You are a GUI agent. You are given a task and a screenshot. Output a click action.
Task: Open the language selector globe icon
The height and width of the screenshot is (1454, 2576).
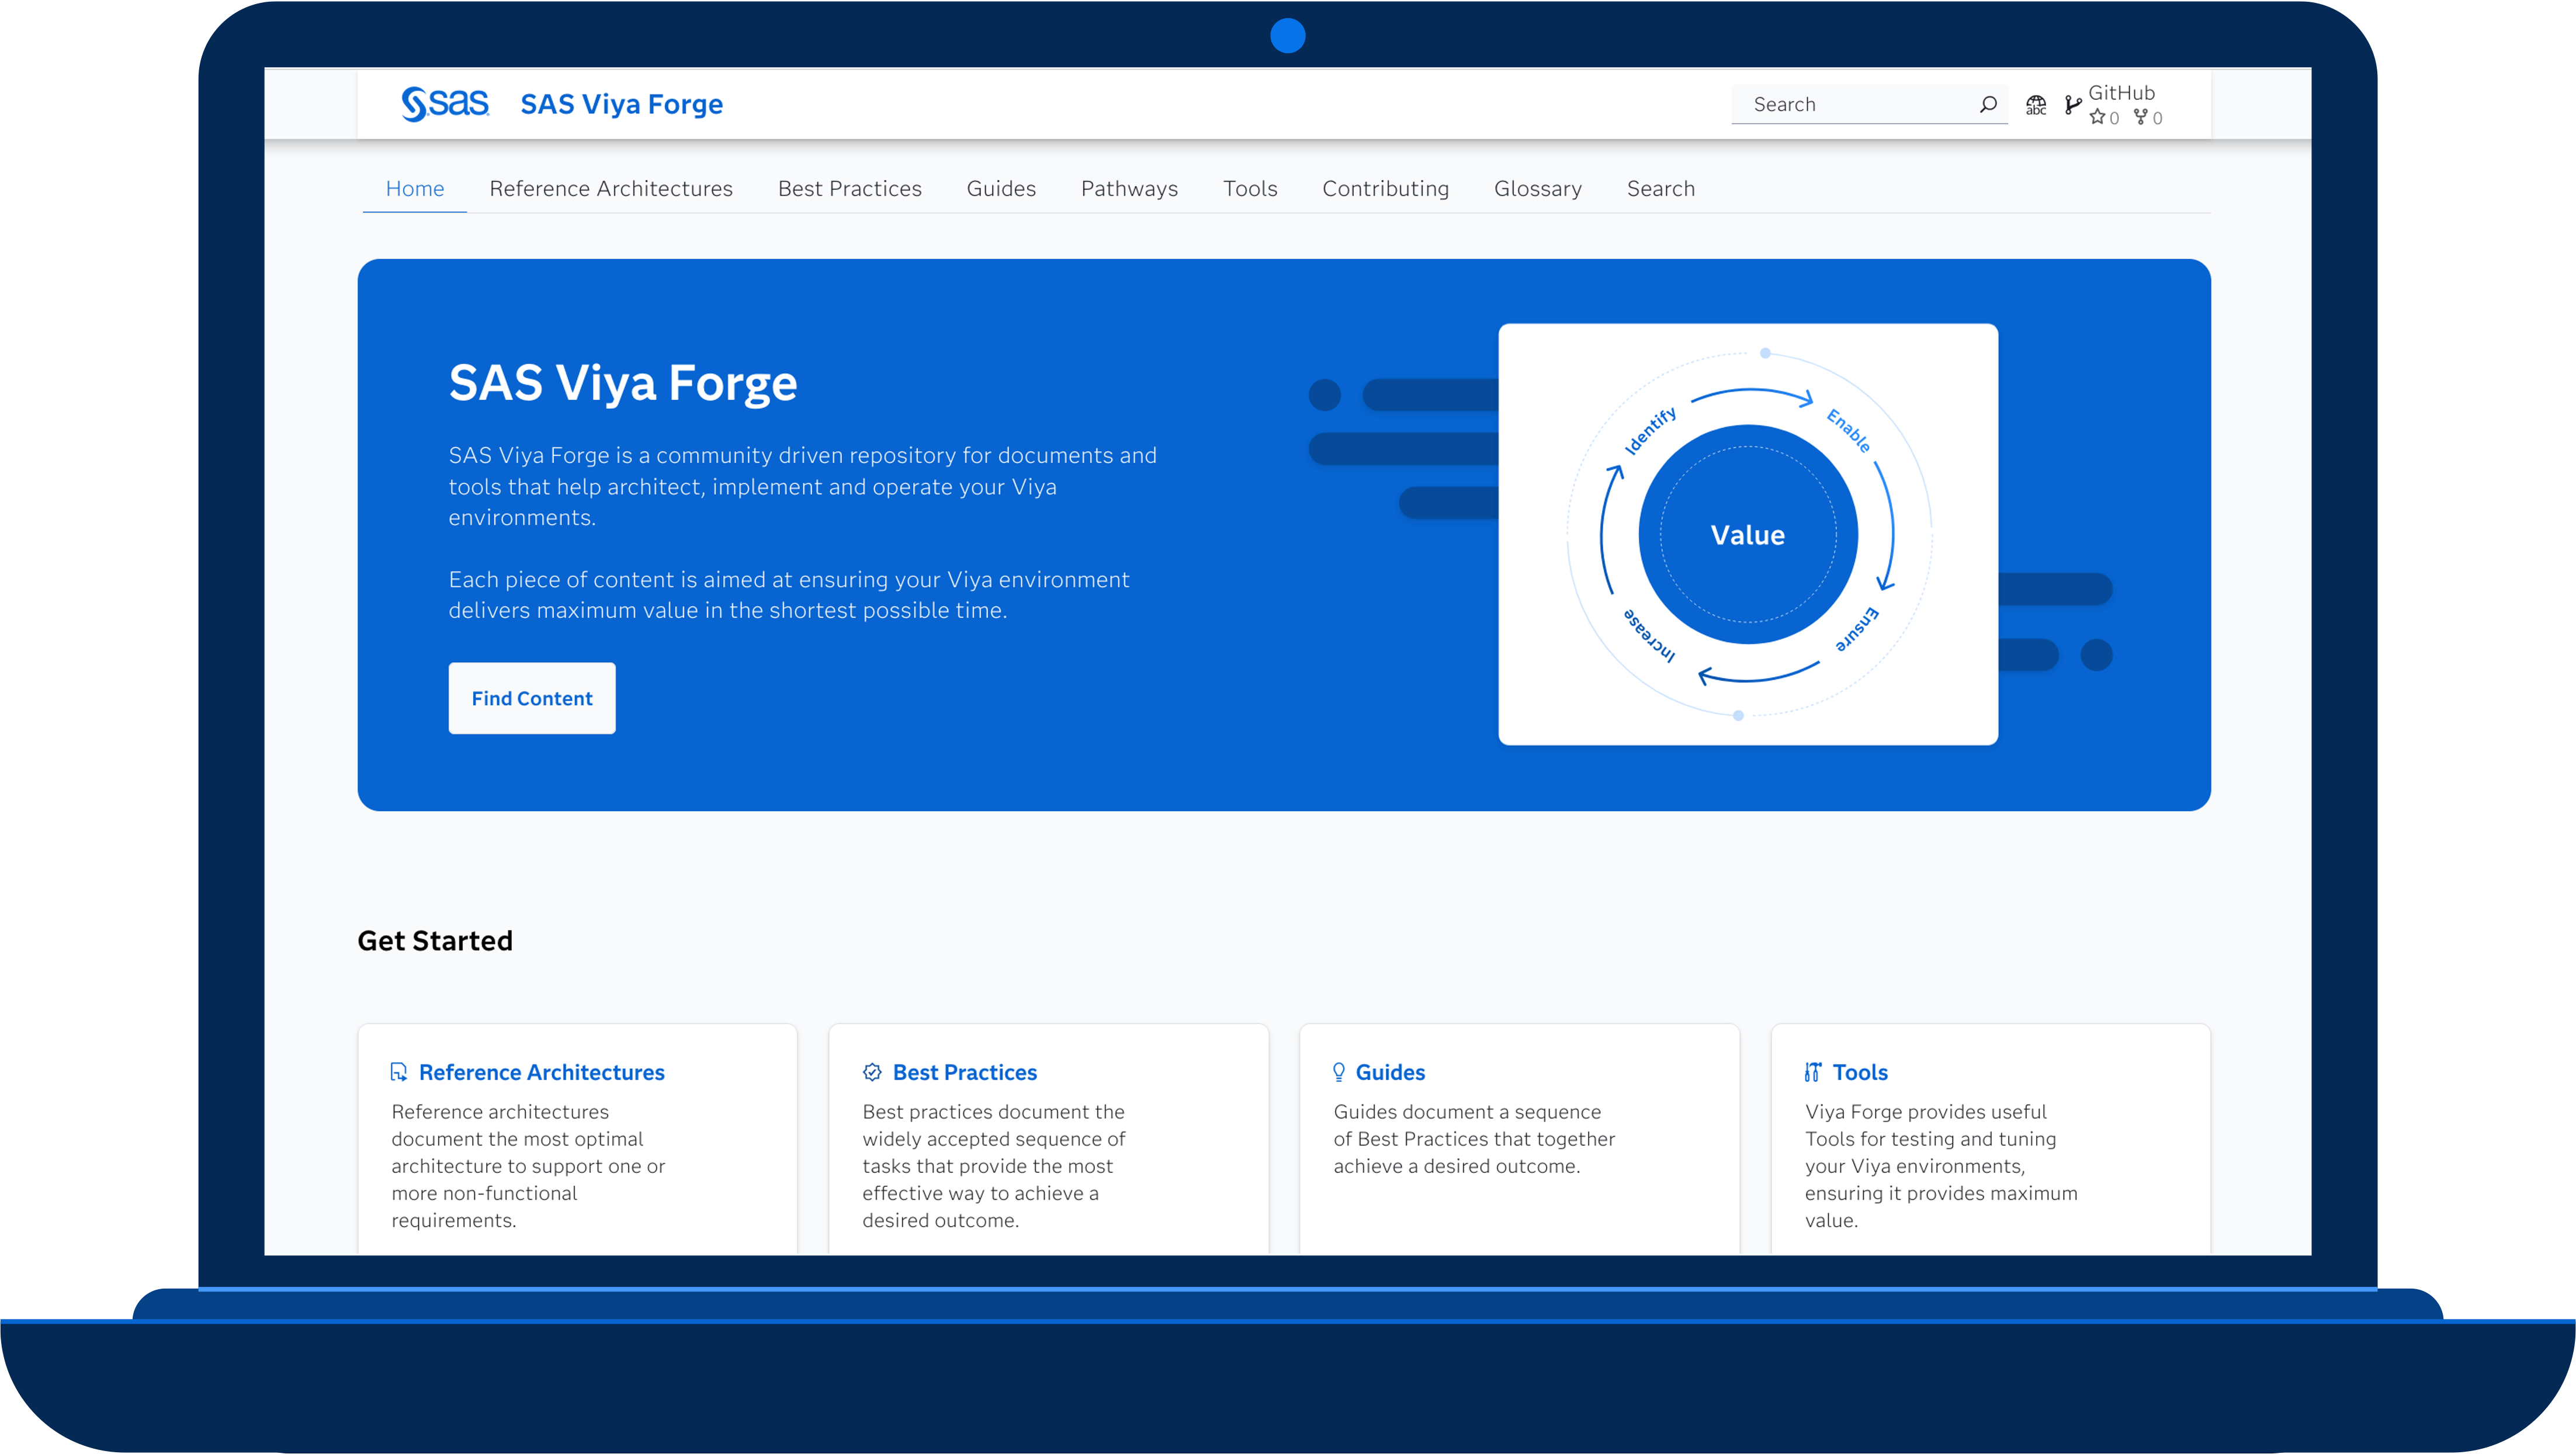coord(2036,105)
